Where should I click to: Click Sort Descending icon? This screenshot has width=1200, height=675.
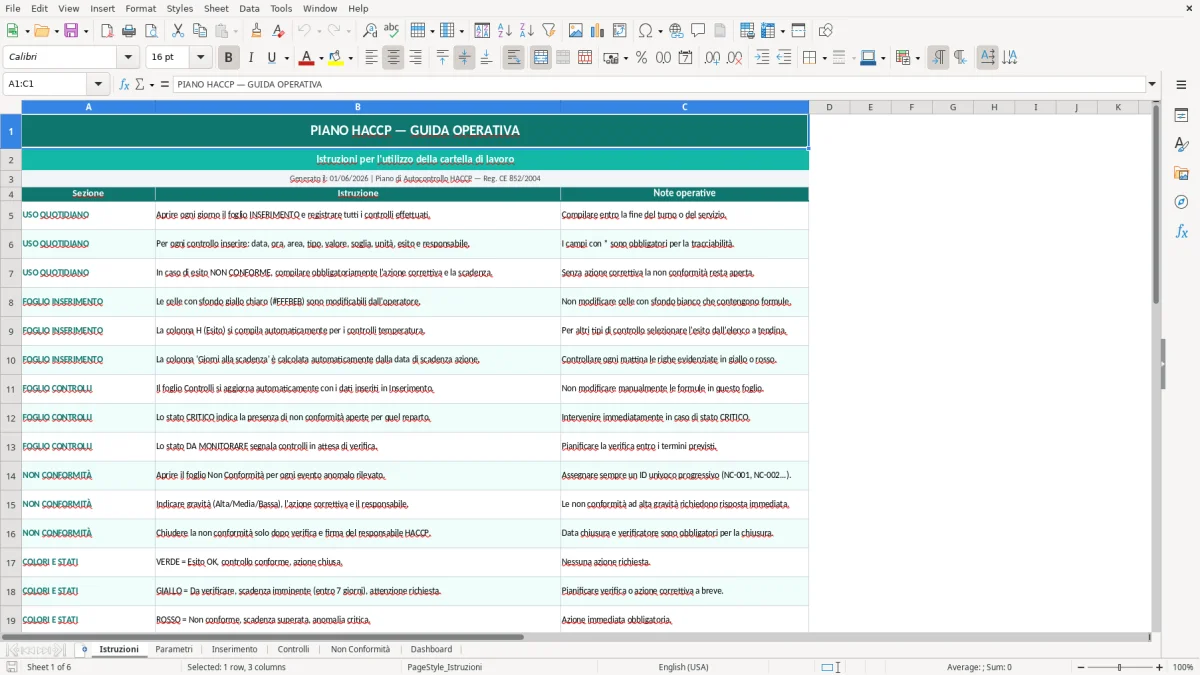coord(527,31)
